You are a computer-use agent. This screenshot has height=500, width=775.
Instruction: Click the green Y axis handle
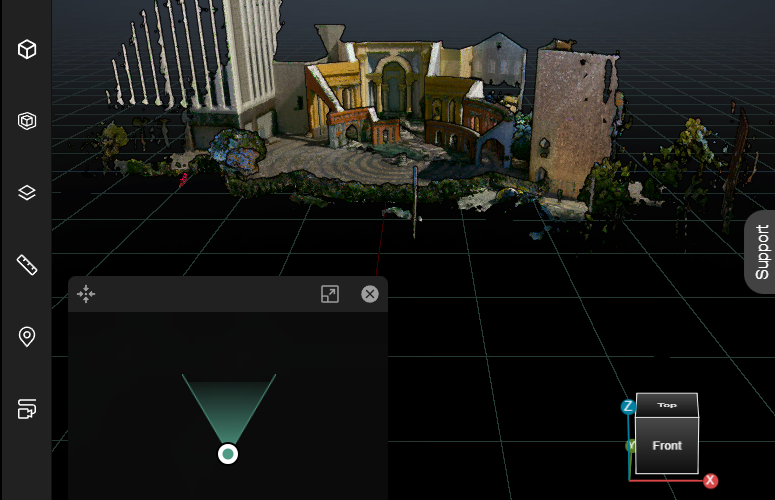[631, 446]
